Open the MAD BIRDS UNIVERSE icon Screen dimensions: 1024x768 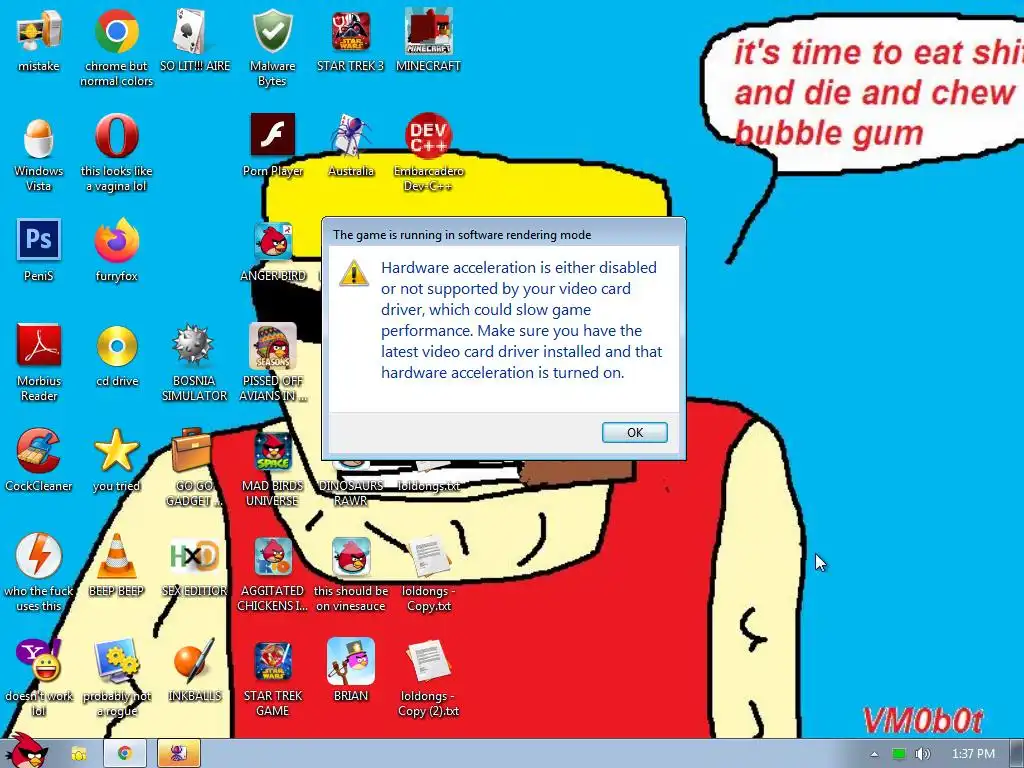pyautogui.click(x=272, y=452)
